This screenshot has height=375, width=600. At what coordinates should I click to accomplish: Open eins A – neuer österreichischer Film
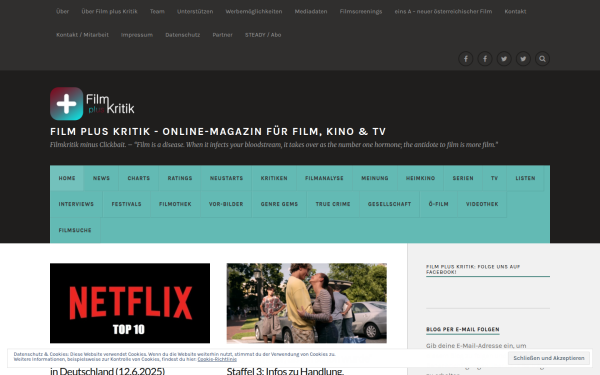443,11
